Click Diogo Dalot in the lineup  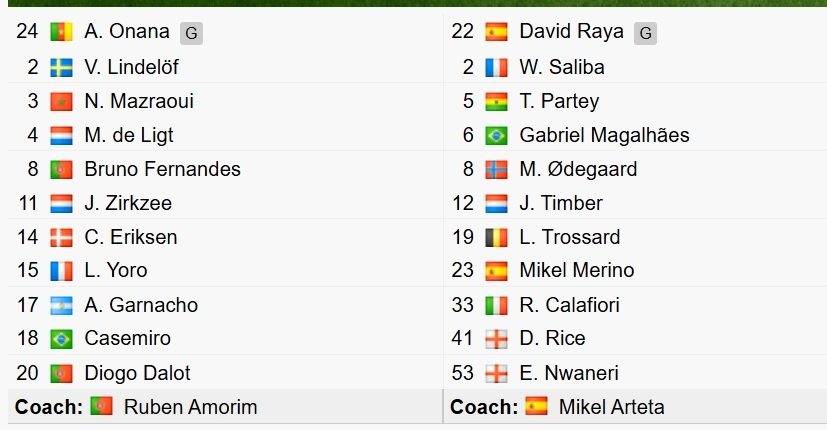[137, 373]
